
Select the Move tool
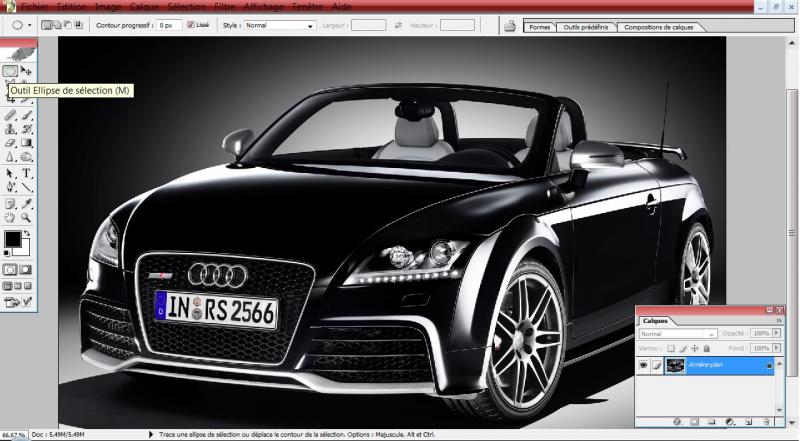[26, 70]
